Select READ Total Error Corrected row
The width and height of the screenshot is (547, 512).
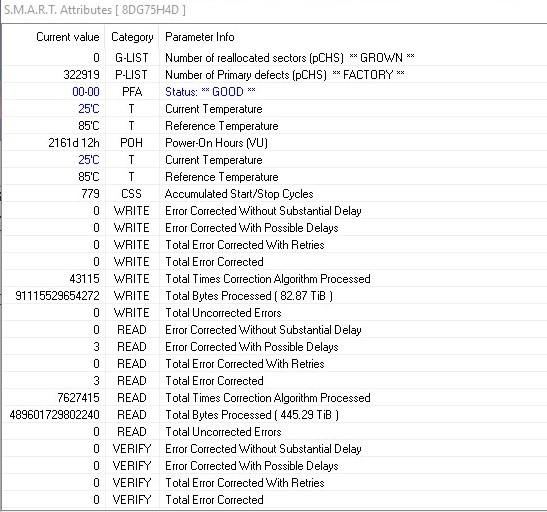pyautogui.click(x=275, y=381)
